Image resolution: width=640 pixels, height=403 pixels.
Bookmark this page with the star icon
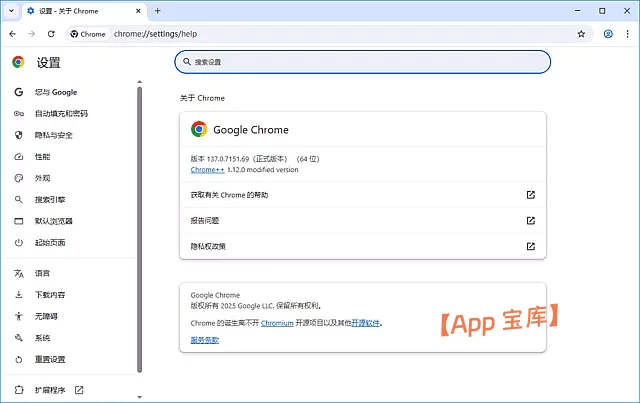(x=581, y=34)
